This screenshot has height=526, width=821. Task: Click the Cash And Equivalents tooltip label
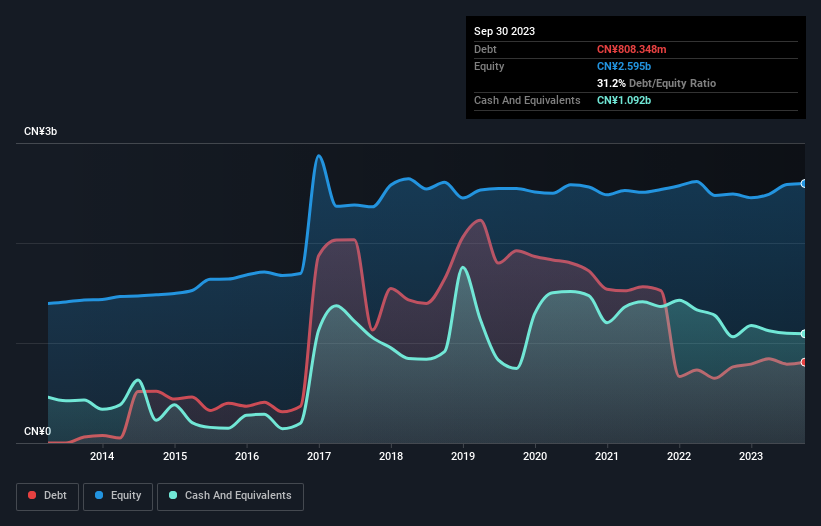[527, 100]
